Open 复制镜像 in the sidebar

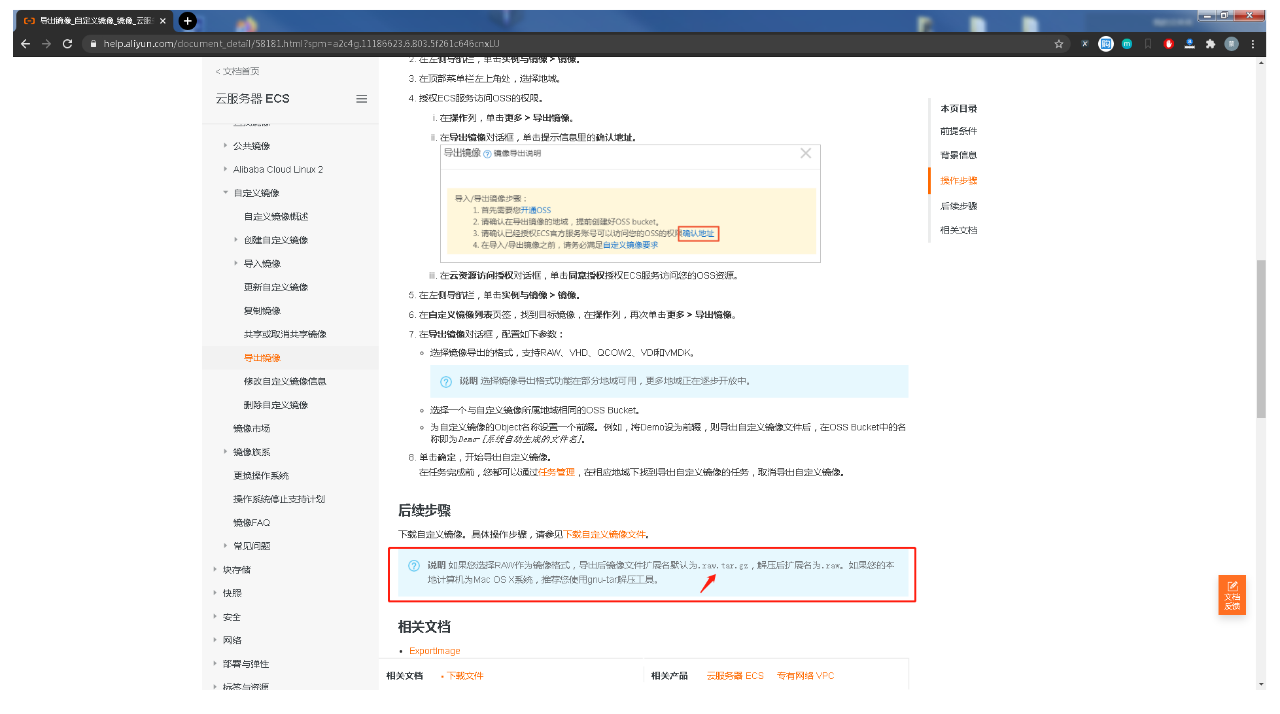pos(262,311)
